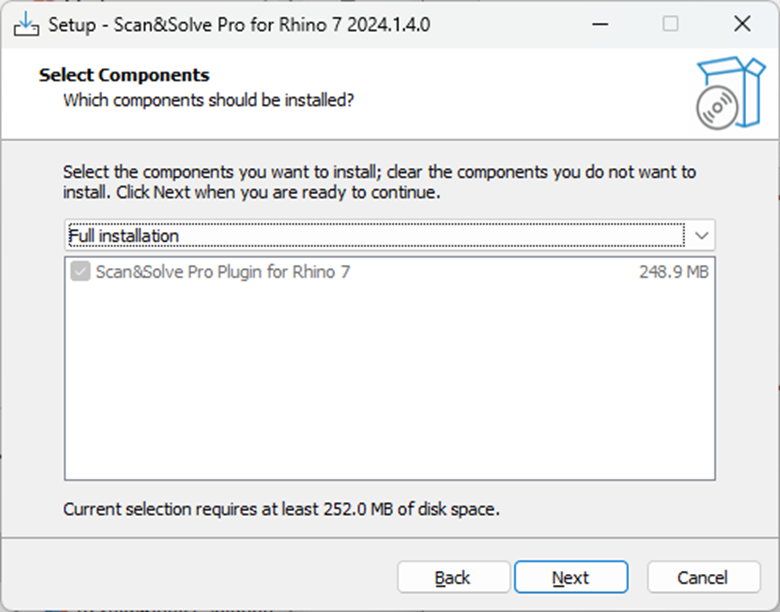This screenshot has height=612, width=780.
Task: Click empty area of the components list
Action: point(390,383)
